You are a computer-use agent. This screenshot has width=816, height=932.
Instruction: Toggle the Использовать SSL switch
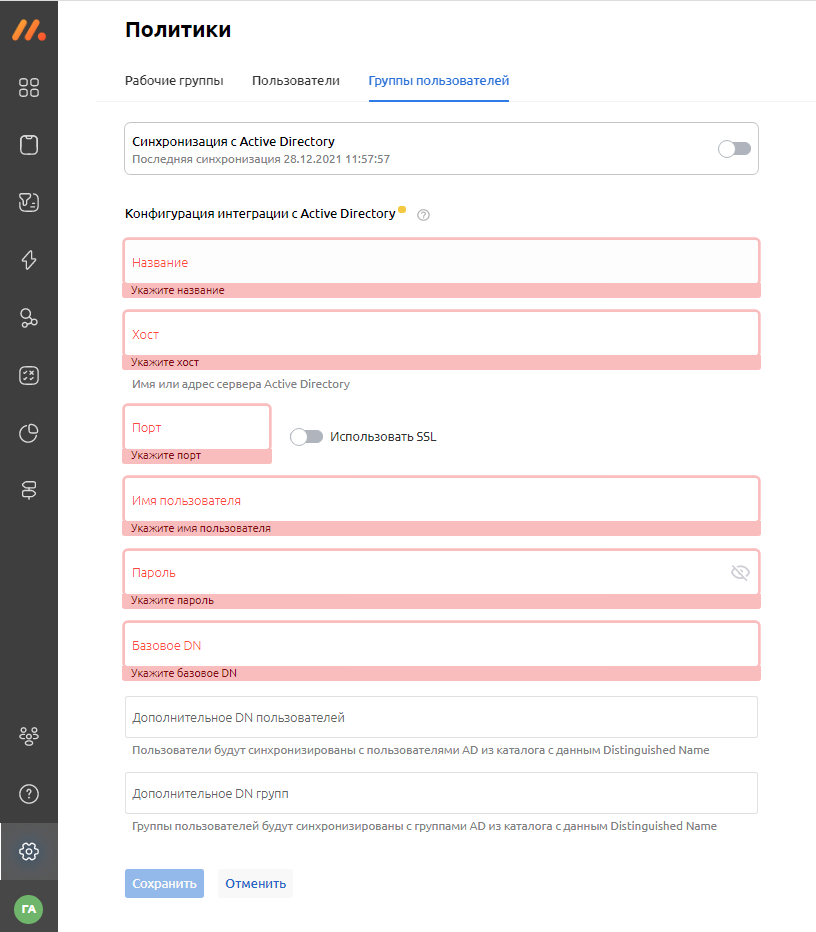(x=306, y=437)
